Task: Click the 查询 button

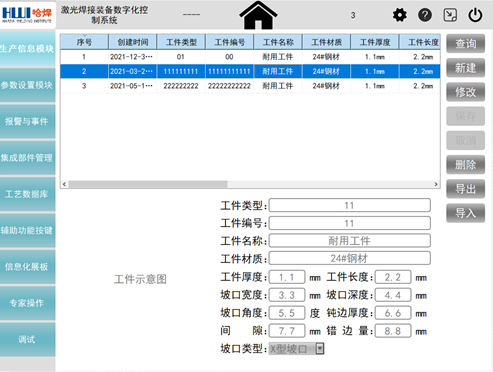Action: pos(465,44)
